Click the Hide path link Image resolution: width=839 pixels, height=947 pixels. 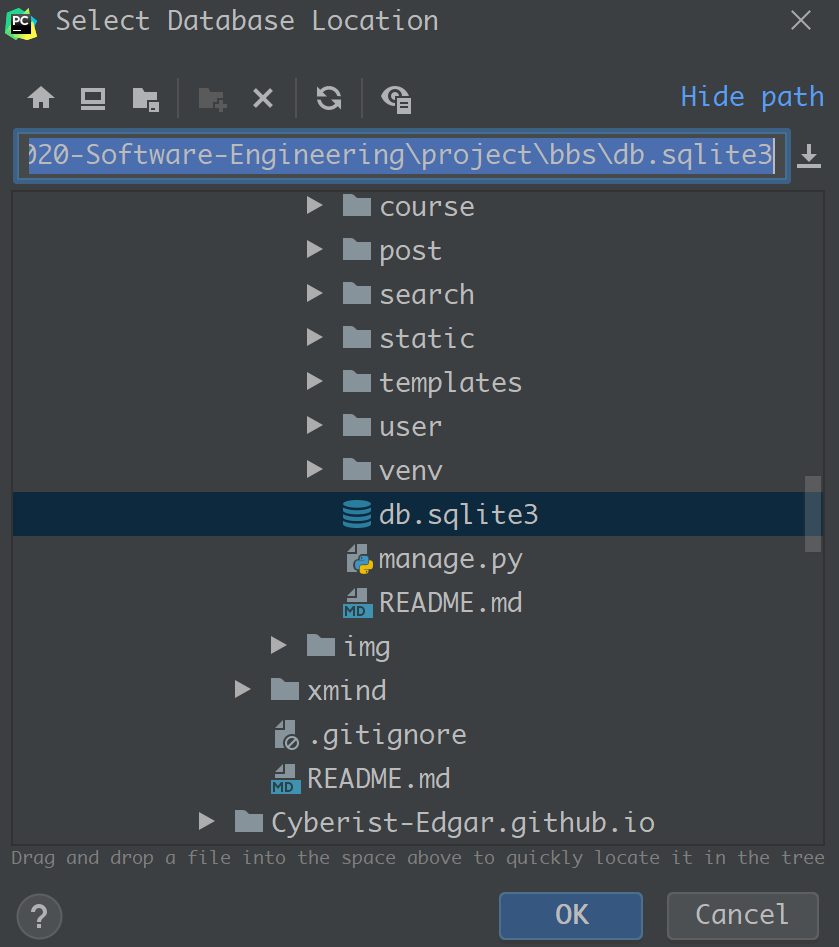click(752, 96)
